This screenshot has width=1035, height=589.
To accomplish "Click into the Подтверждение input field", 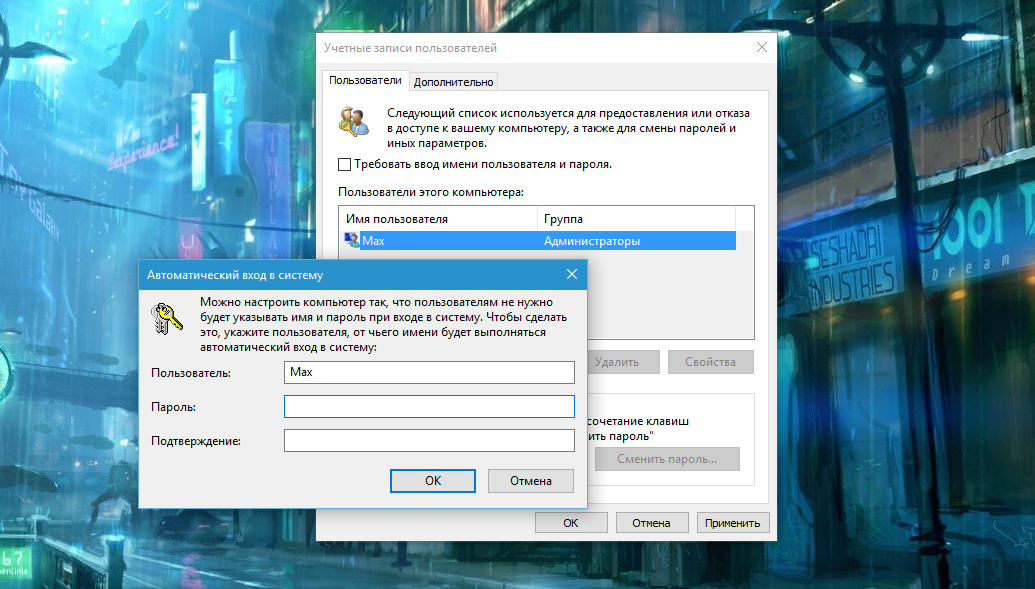I will coord(429,441).
